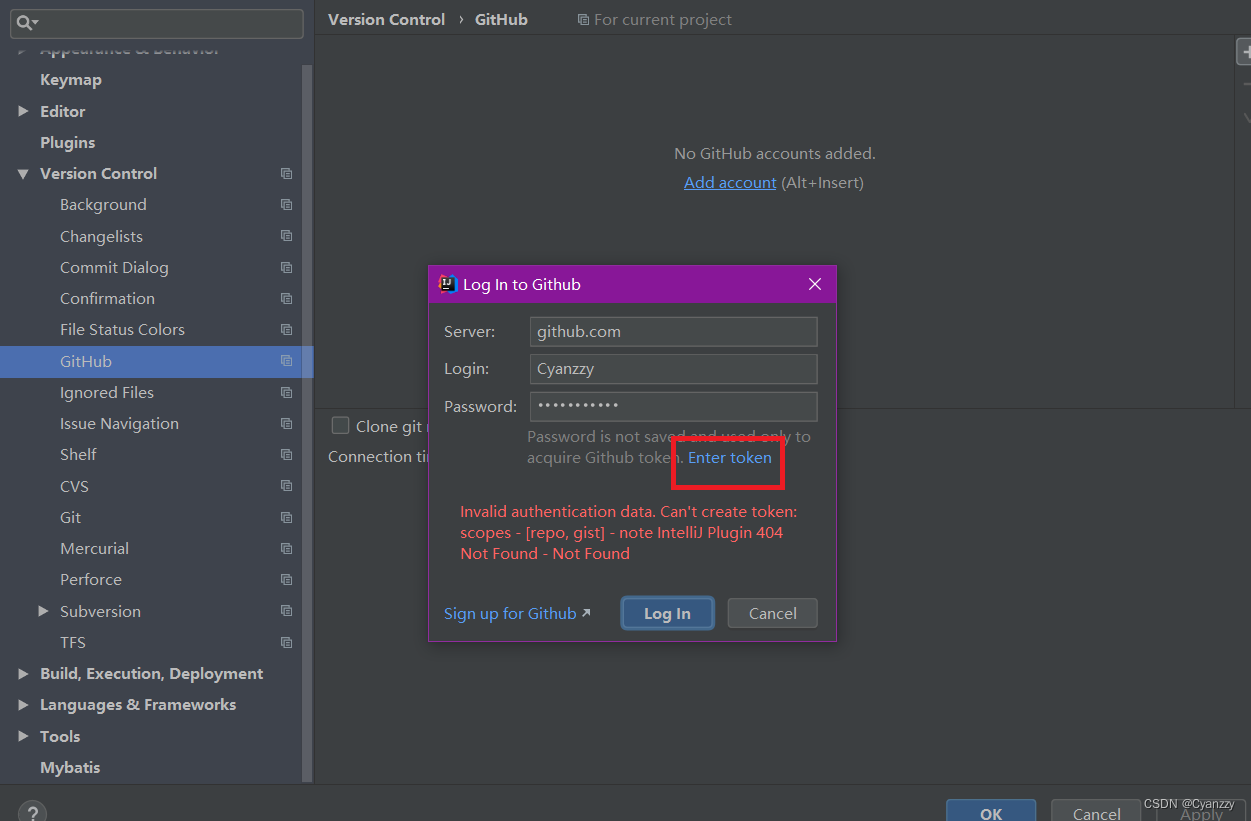The height and width of the screenshot is (821, 1251).
Task: Select Mybatis in the settings tree
Action: pyautogui.click(x=70, y=768)
